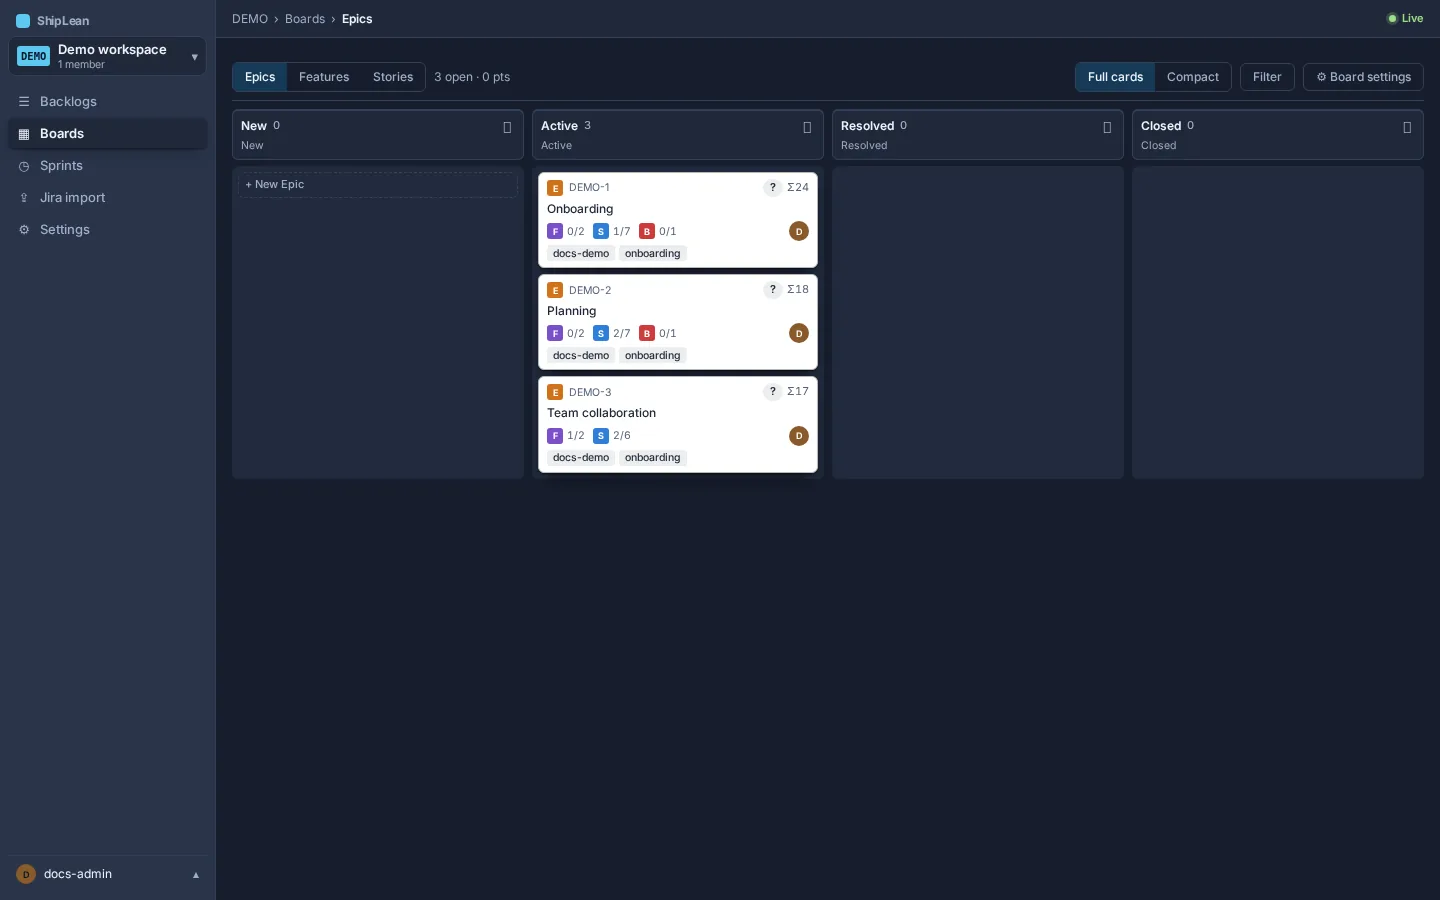The image size is (1440, 900).
Task: Click the epic type icon on DEMO-1
Action: pos(555,188)
